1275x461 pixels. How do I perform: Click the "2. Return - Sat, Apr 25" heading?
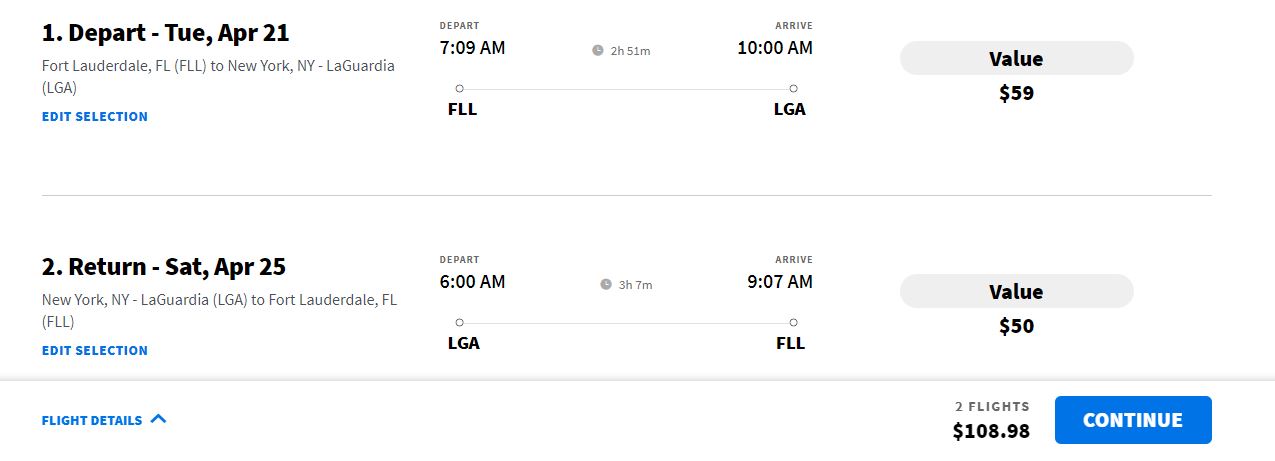pyautogui.click(x=163, y=267)
